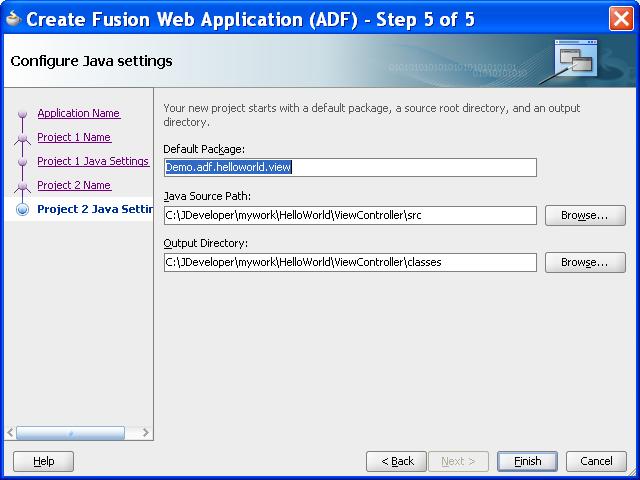The image size is (640, 480).
Task: Click the disabled Next button
Action: [x=458, y=461]
